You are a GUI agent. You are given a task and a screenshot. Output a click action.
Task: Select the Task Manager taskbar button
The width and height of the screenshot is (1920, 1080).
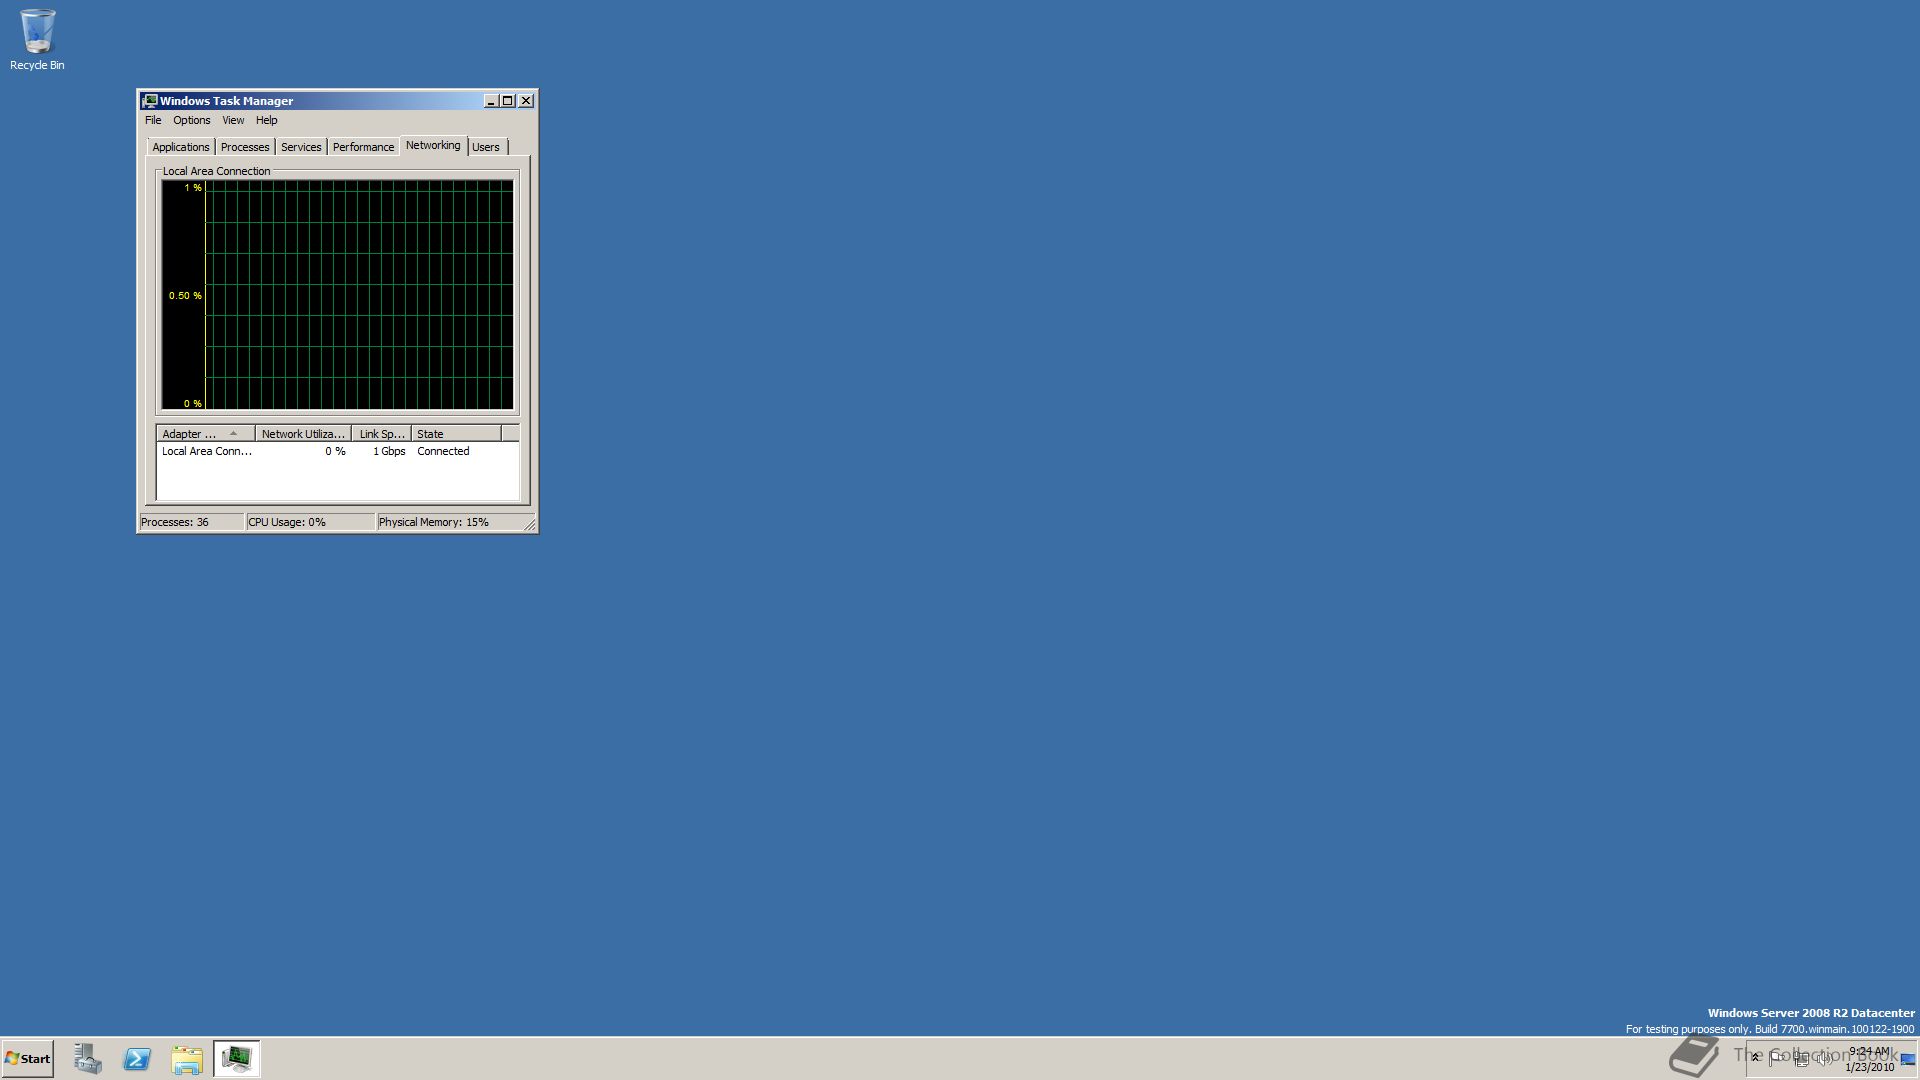237,1058
